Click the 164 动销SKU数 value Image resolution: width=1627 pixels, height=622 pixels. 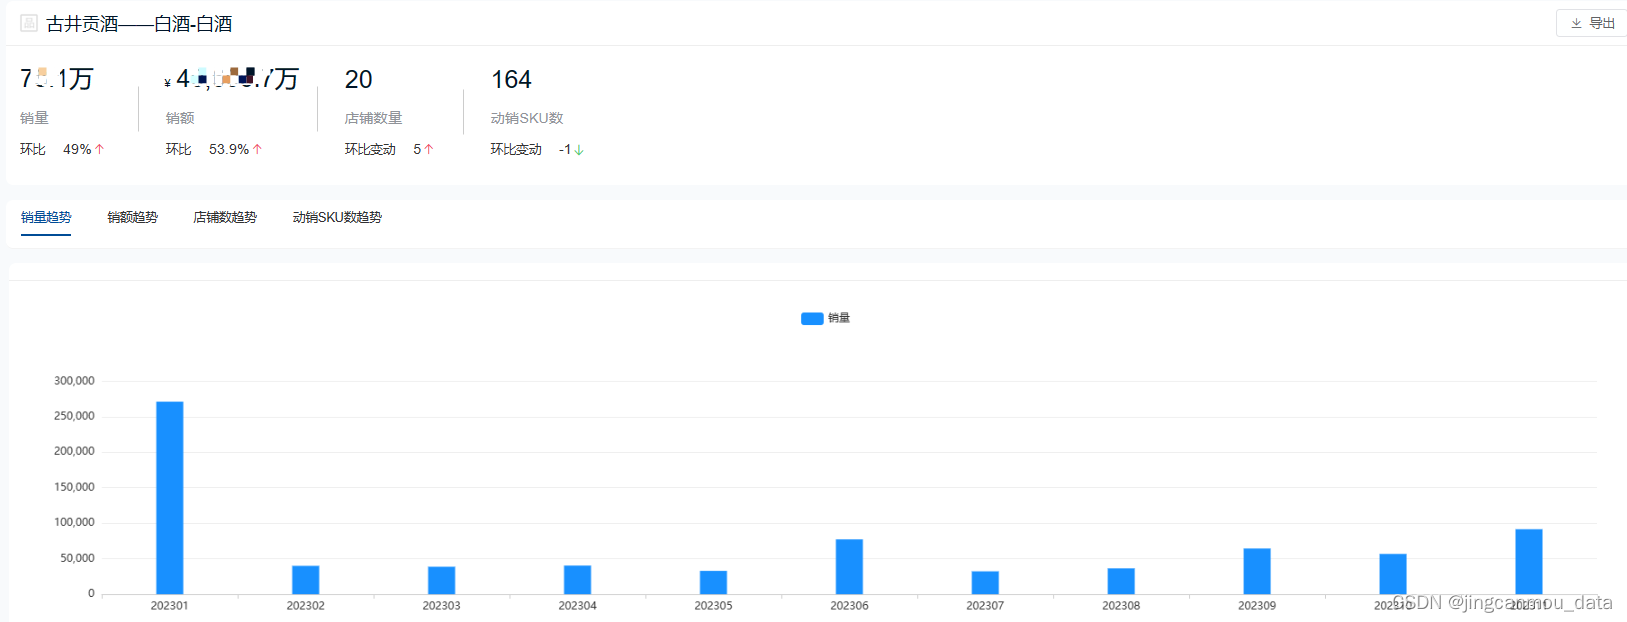coord(511,79)
